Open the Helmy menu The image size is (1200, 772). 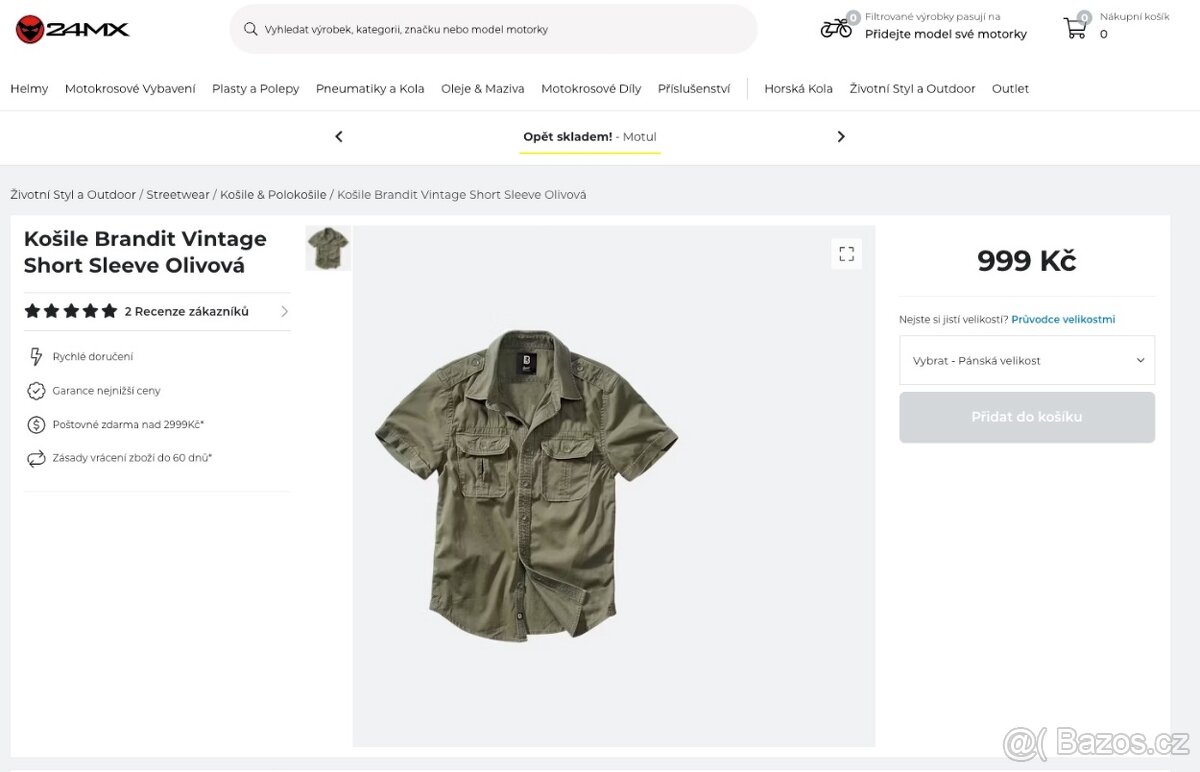pos(29,89)
